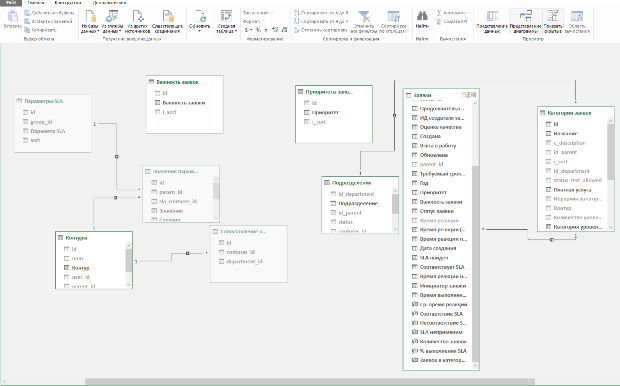Select 'Год' field in Заявки table

424,183
